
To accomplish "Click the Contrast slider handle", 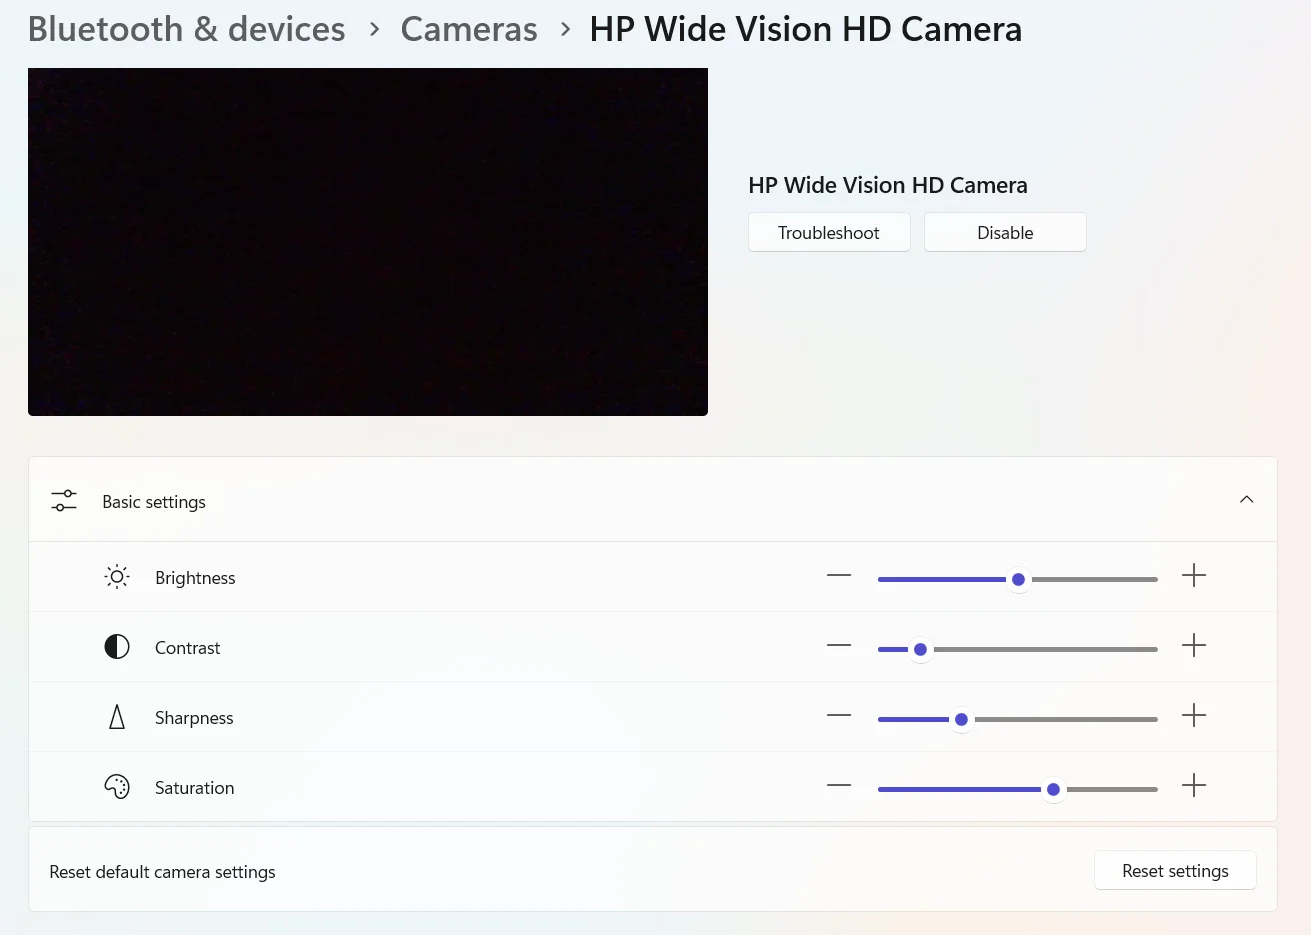I will coord(920,650).
